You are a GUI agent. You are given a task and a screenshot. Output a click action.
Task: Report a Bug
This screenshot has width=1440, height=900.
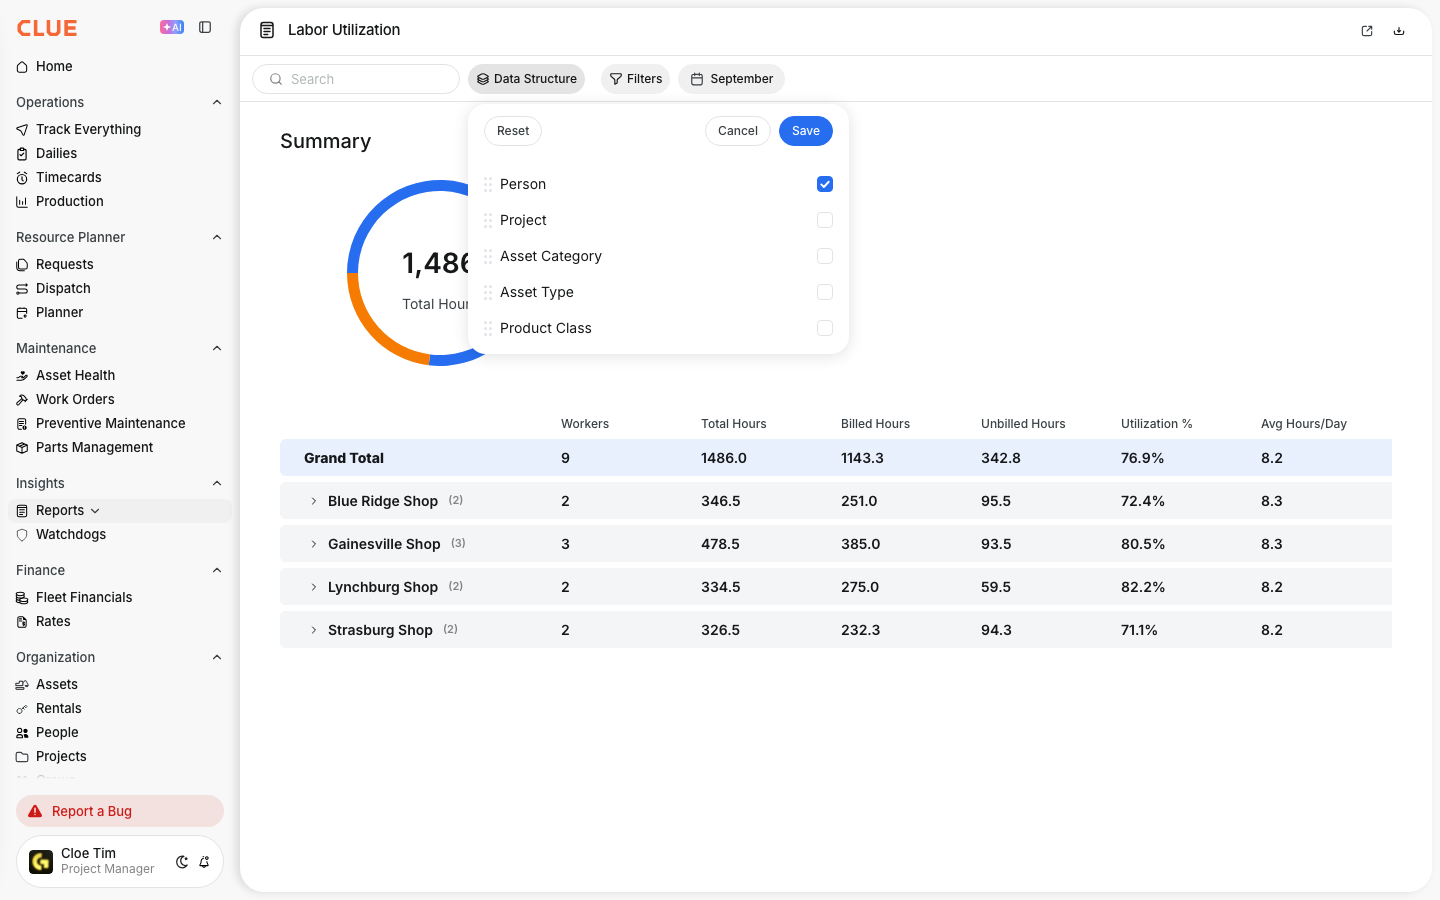pyautogui.click(x=120, y=811)
